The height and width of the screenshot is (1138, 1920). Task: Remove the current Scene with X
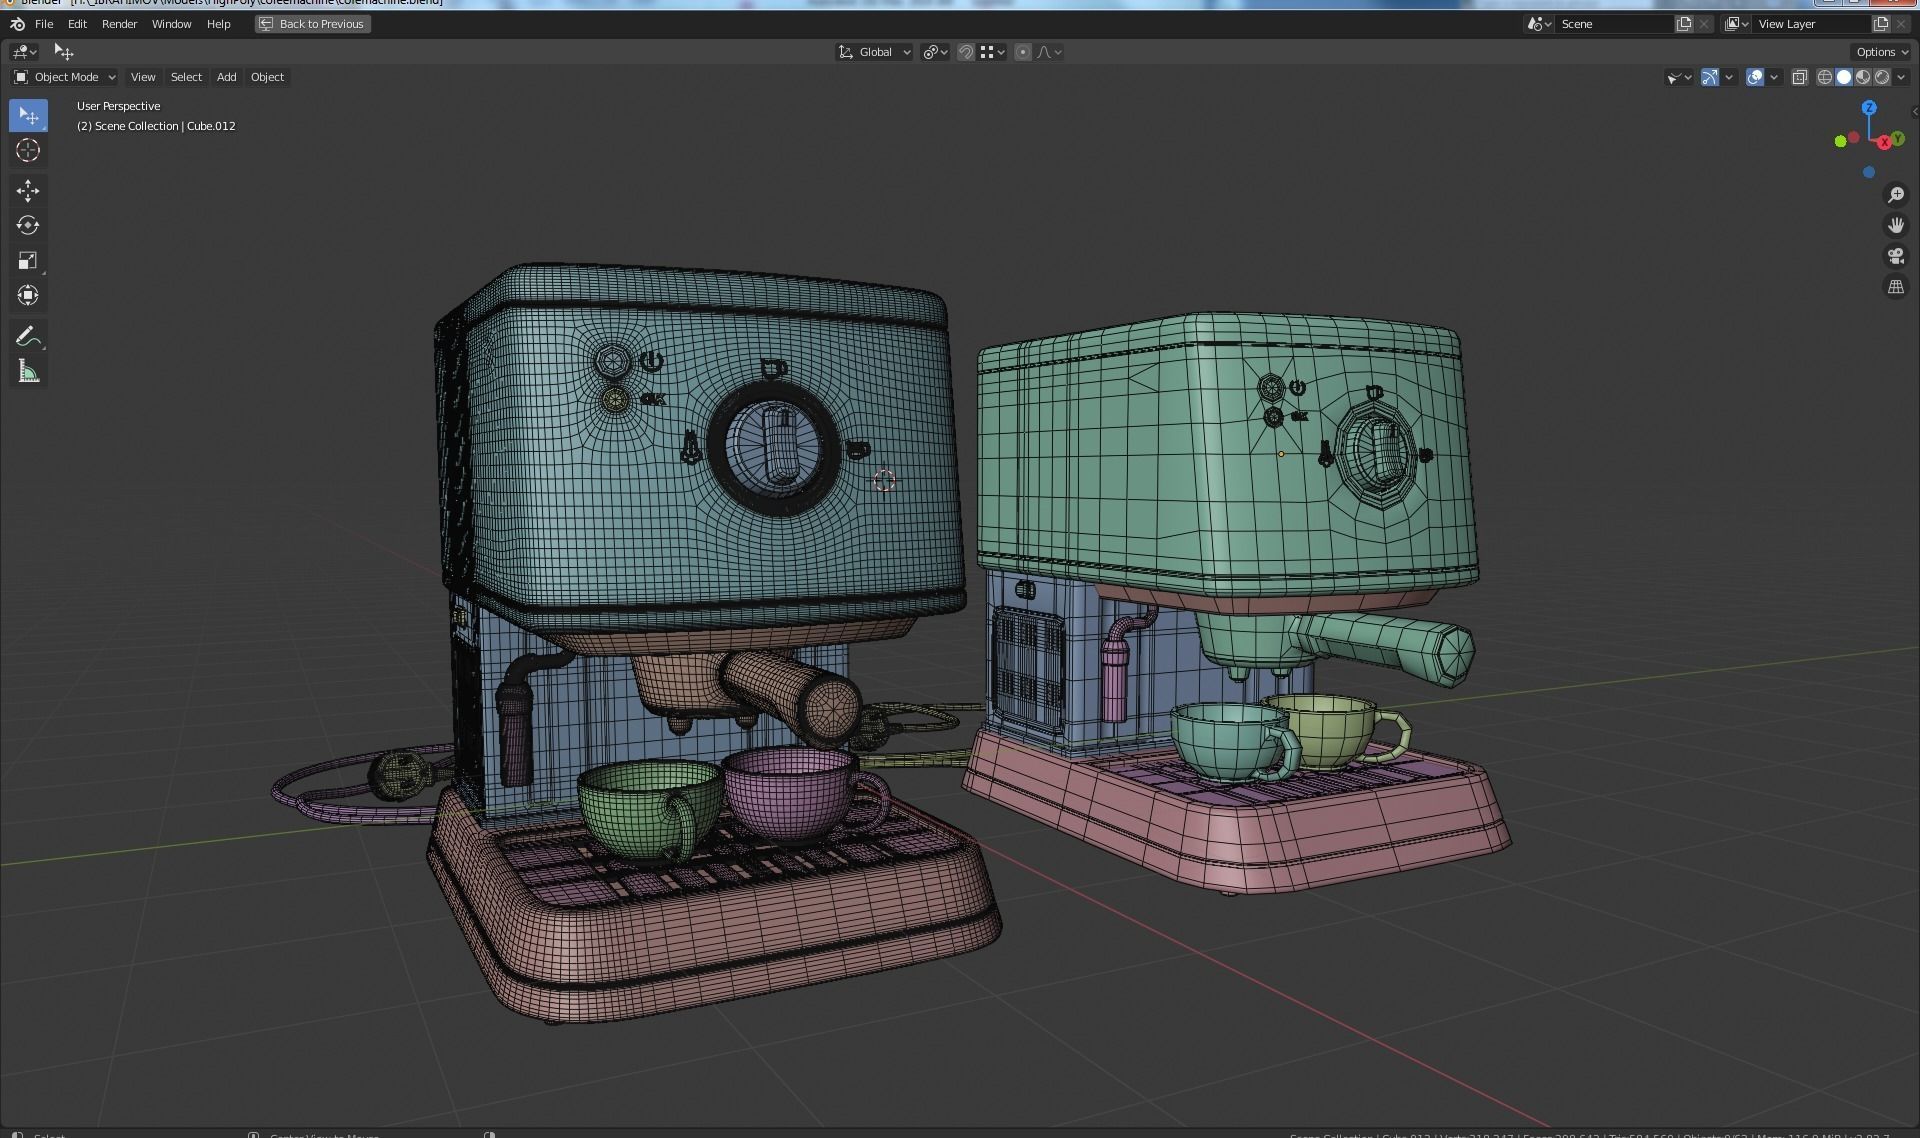point(1704,24)
